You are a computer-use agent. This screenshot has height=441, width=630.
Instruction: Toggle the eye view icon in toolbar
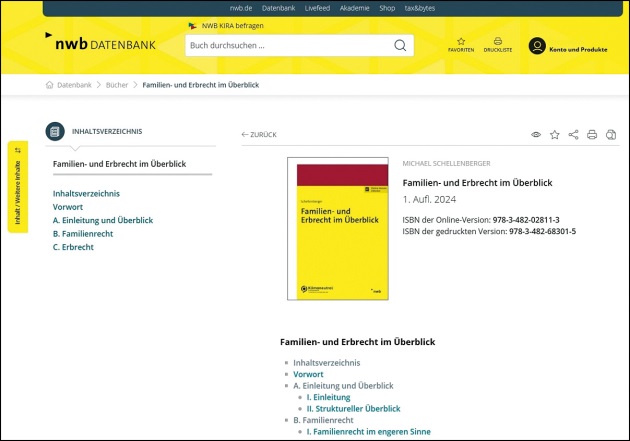(536, 134)
